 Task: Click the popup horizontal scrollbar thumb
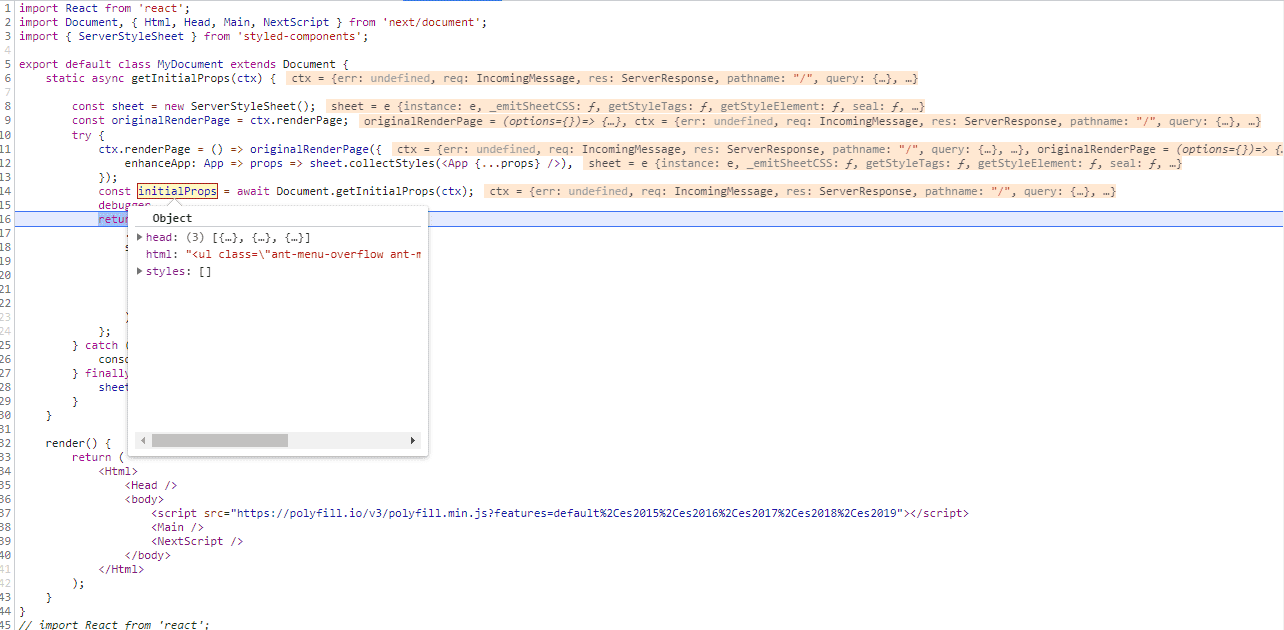[x=219, y=440]
